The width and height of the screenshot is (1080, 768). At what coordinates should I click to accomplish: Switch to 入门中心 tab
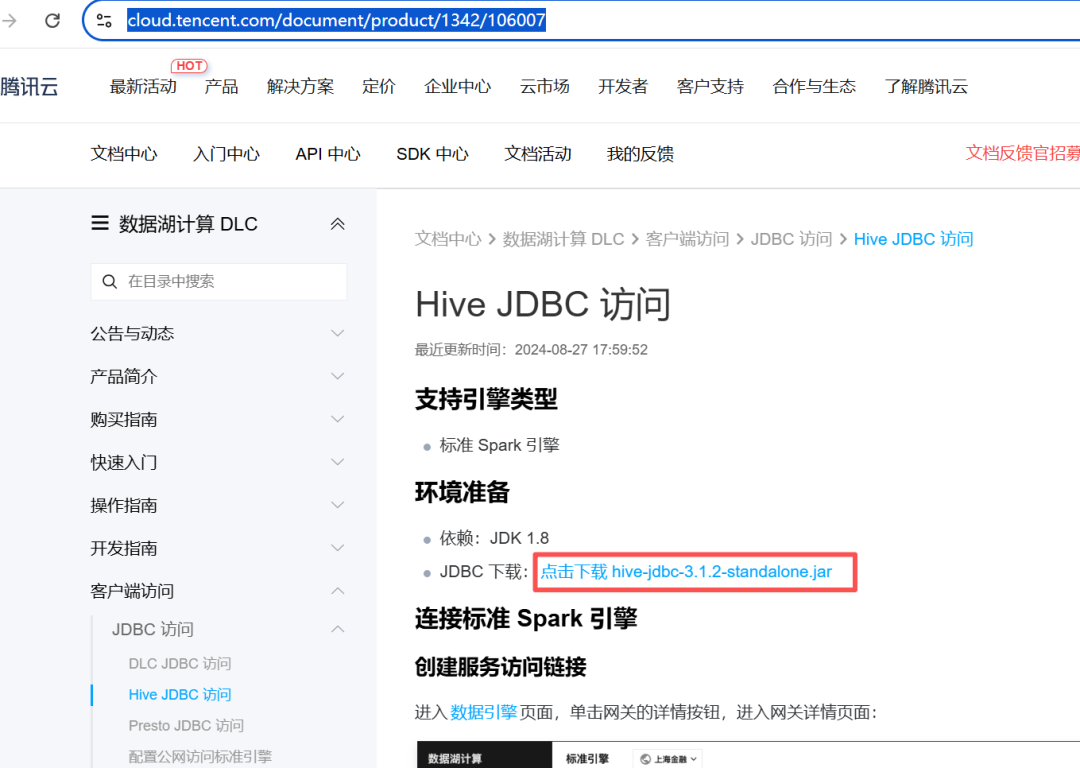(x=226, y=154)
